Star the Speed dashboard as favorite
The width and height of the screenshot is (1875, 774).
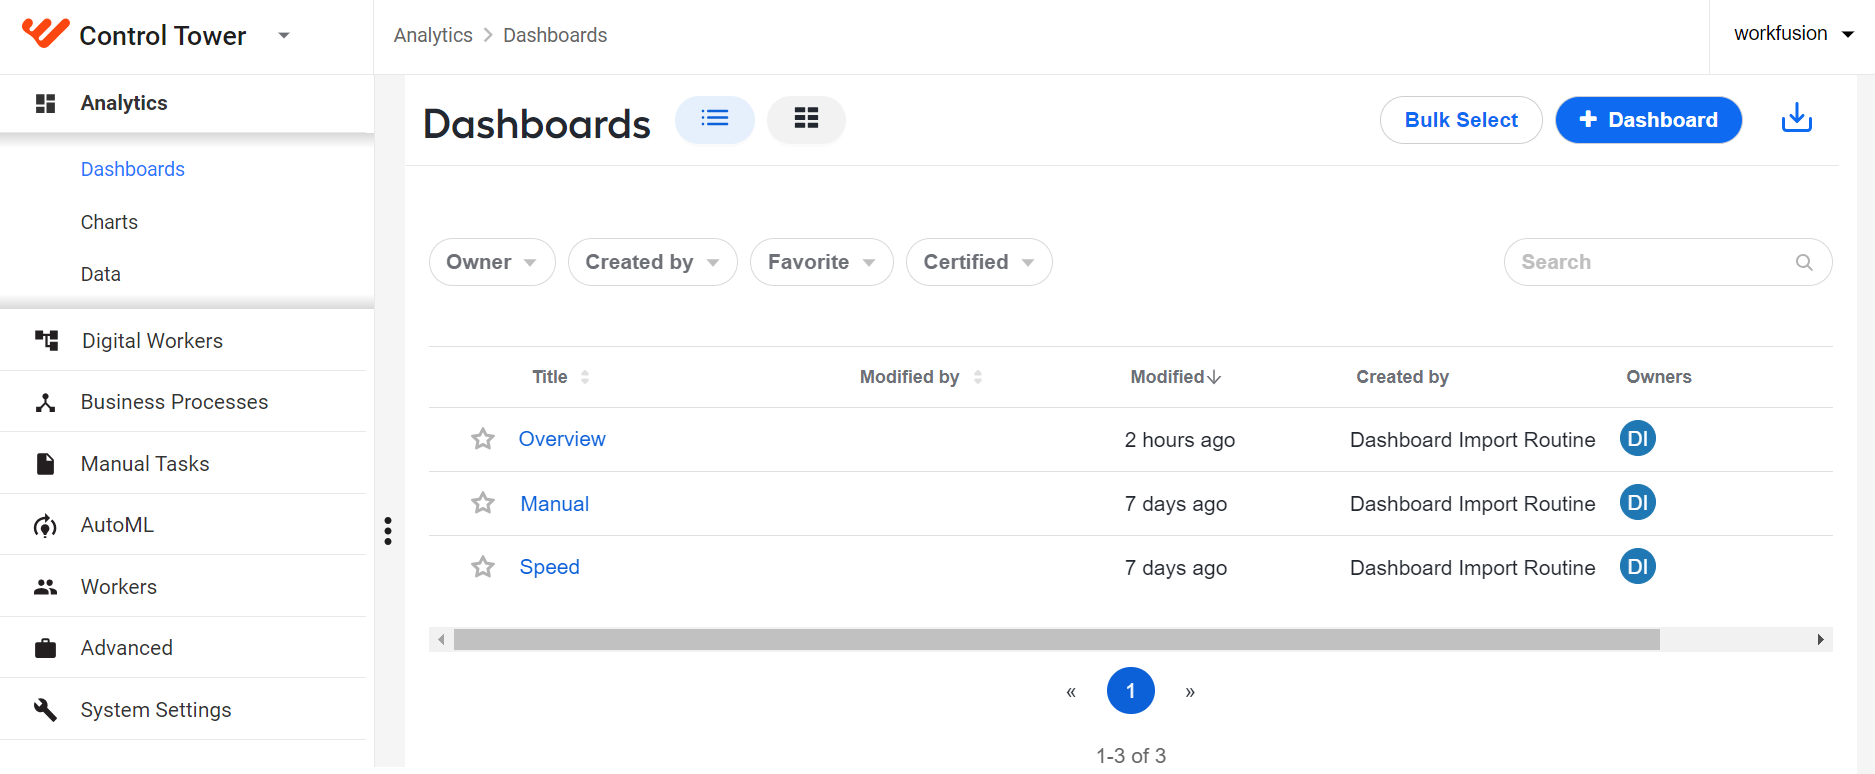point(483,567)
